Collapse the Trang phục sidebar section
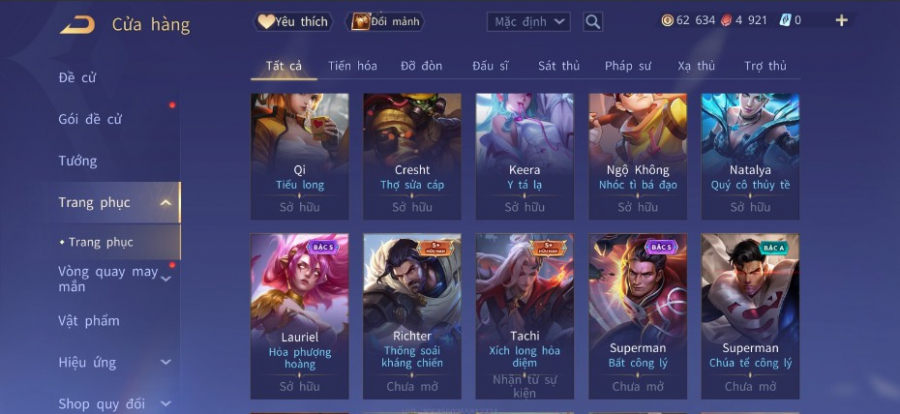 click(x=166, y=202)
